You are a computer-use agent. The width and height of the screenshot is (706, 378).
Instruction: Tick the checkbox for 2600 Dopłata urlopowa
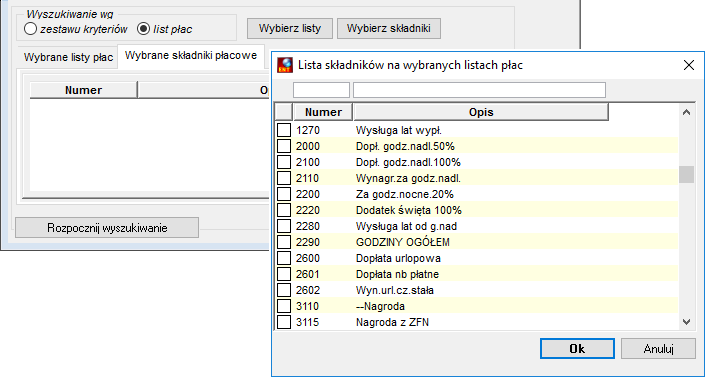click(x=284, y=258)
